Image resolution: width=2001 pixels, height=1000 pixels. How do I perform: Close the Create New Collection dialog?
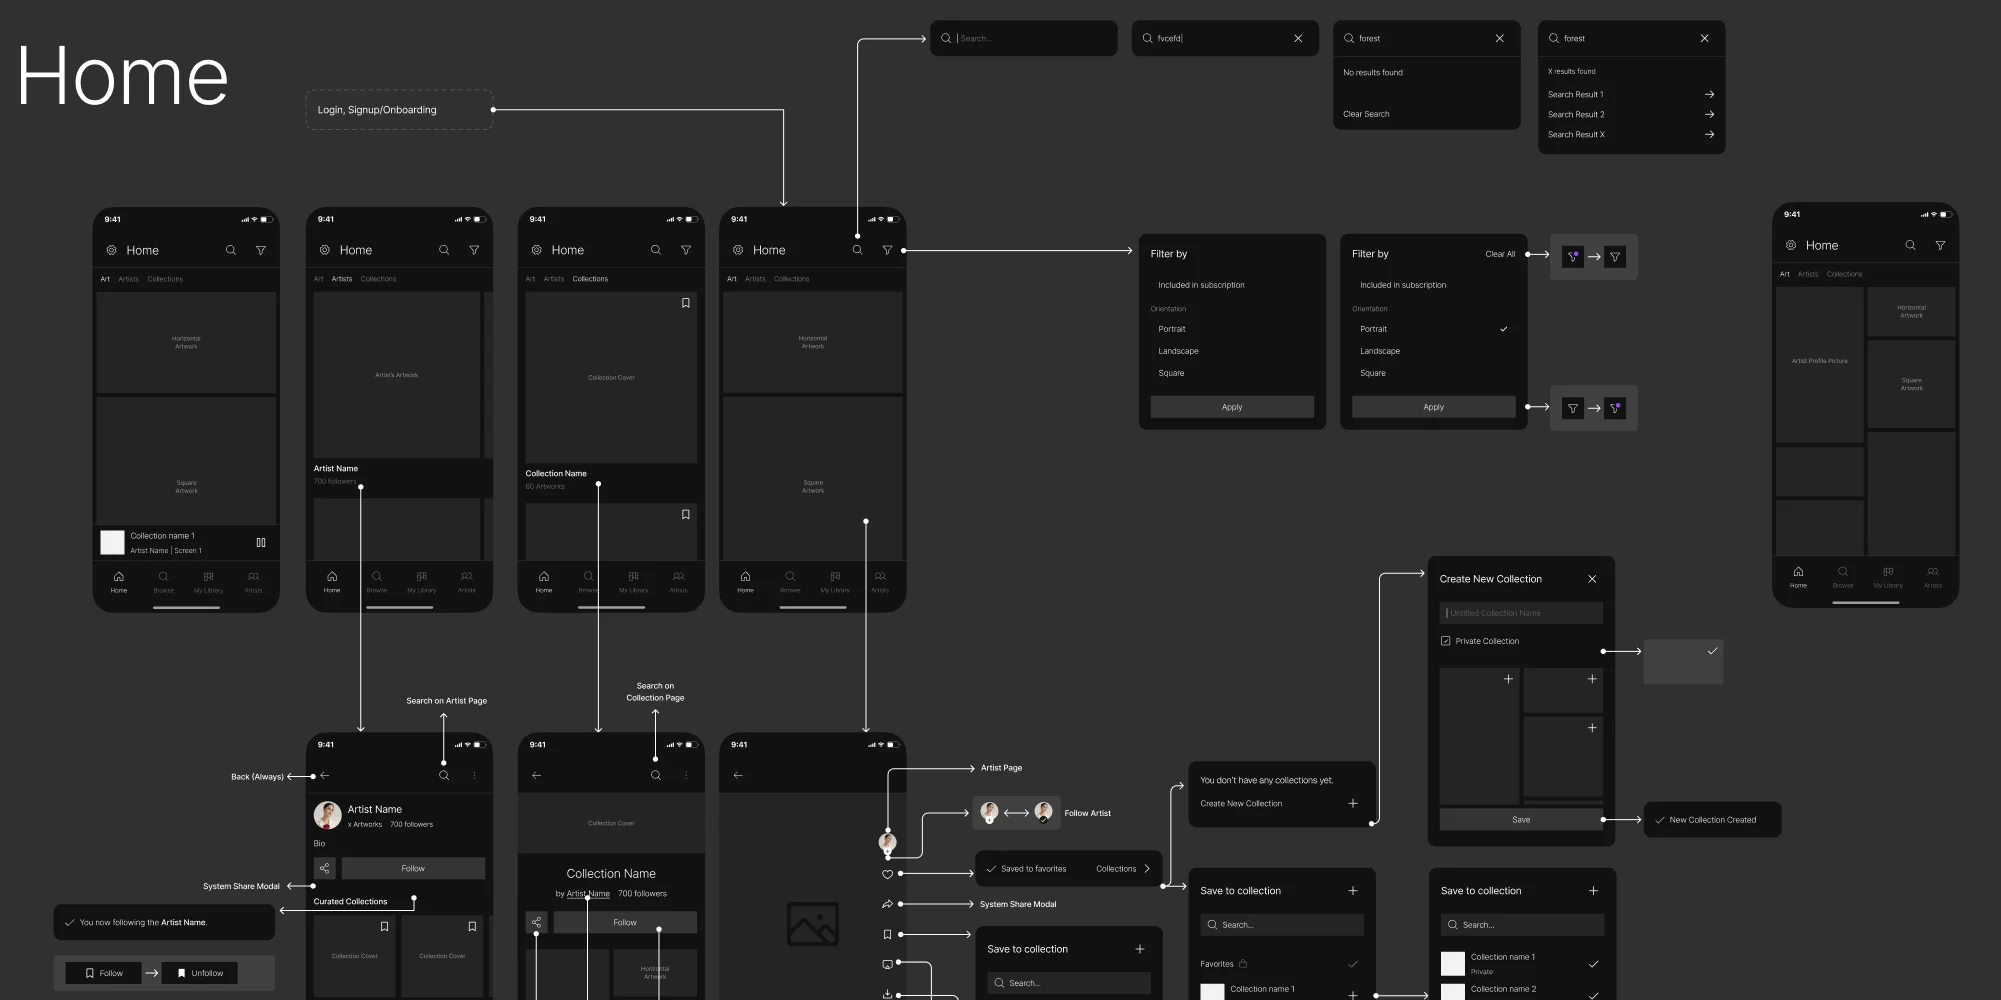coord(1592,579)
